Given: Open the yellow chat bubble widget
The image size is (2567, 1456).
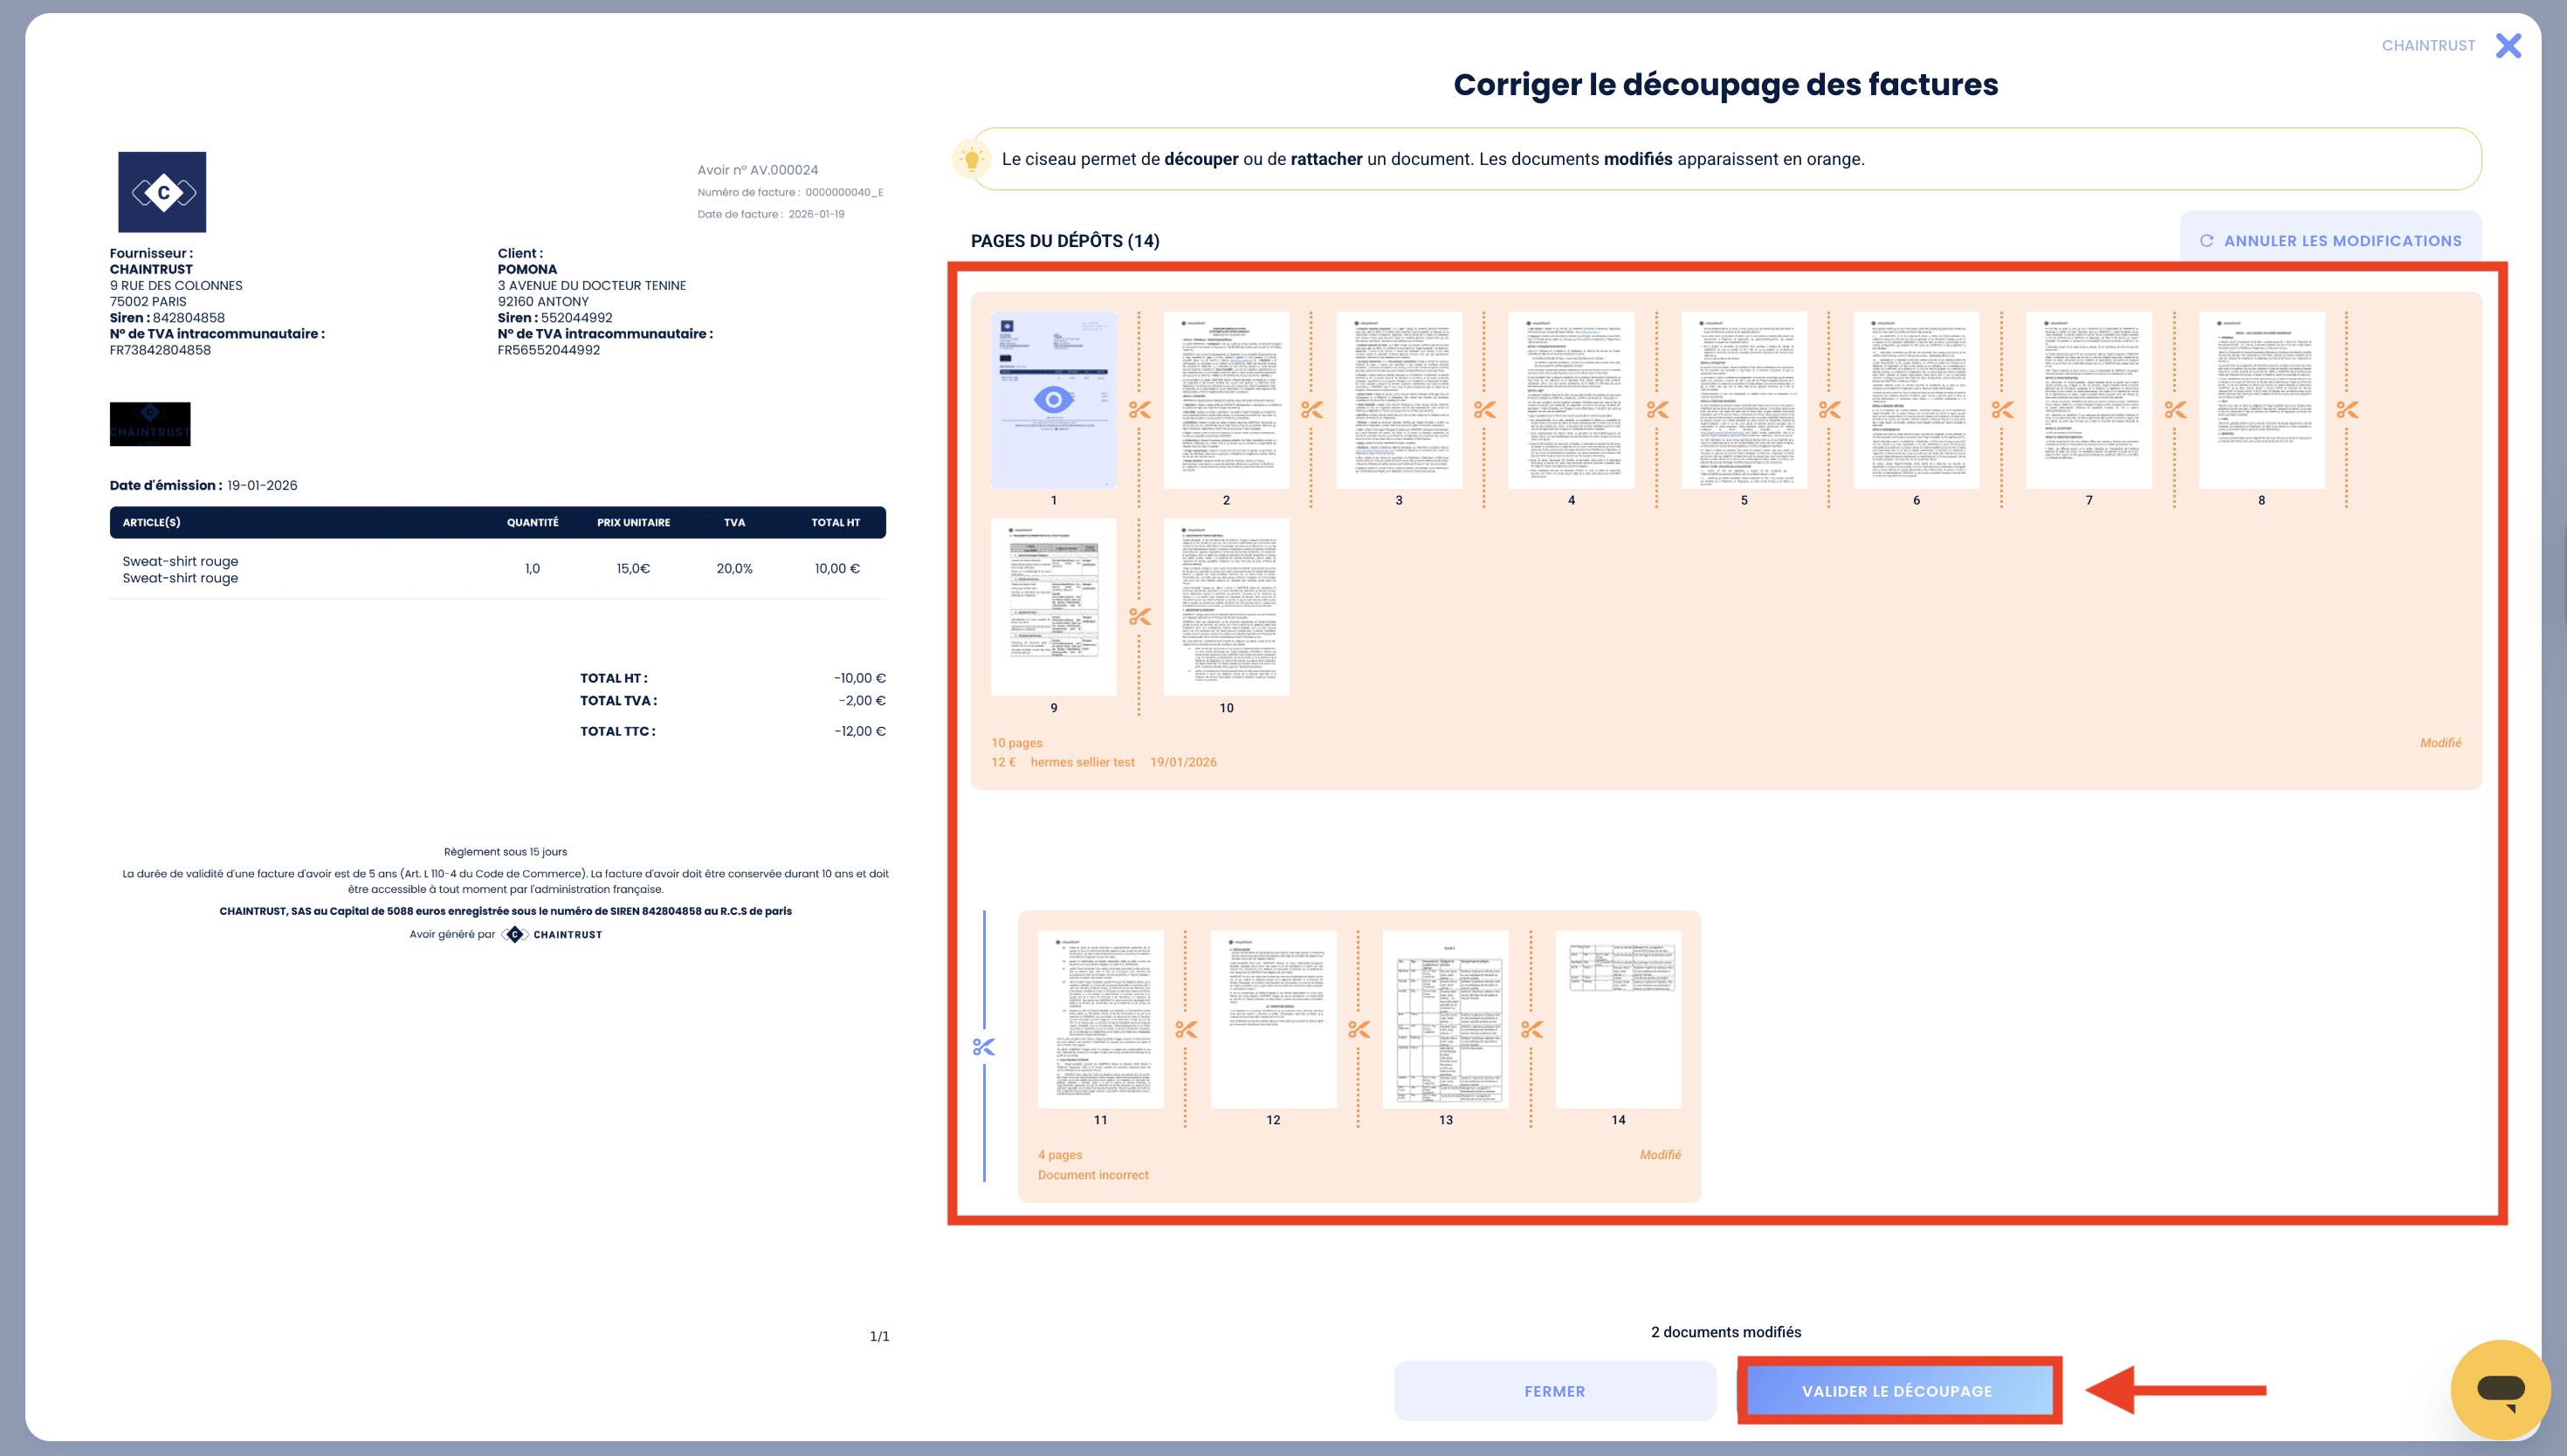Looking at the screenshot, I should [x=2500, y=1389].
